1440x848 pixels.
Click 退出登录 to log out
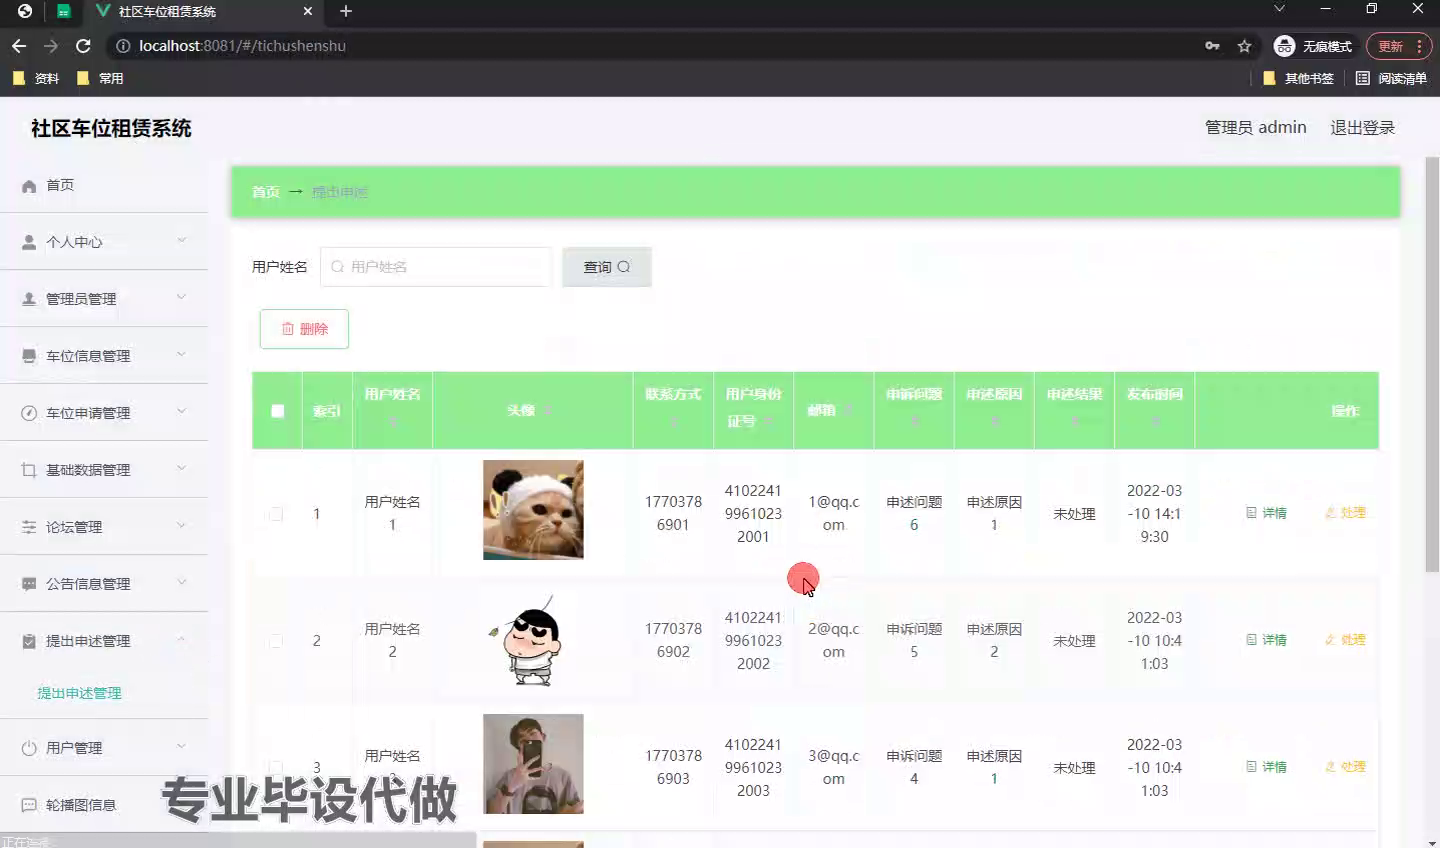pyautogui.click(x=1362, y=128)
